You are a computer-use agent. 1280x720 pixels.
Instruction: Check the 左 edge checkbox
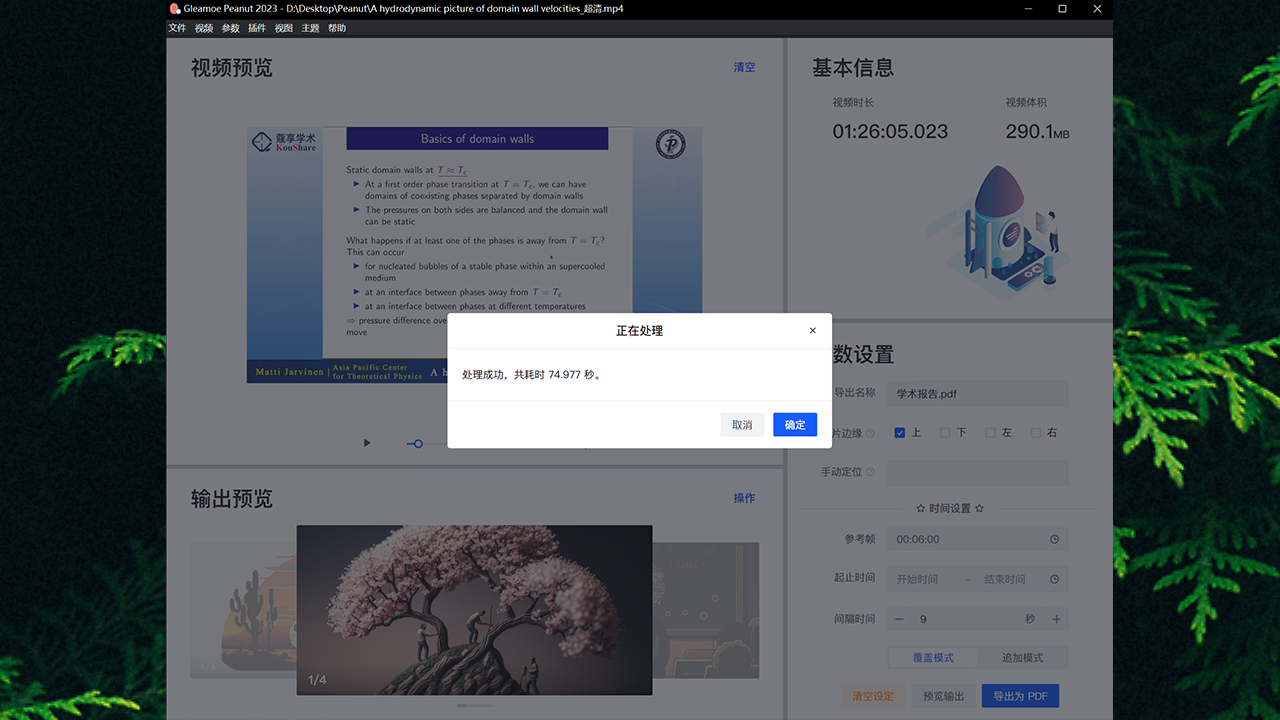(x=990, y=432)
